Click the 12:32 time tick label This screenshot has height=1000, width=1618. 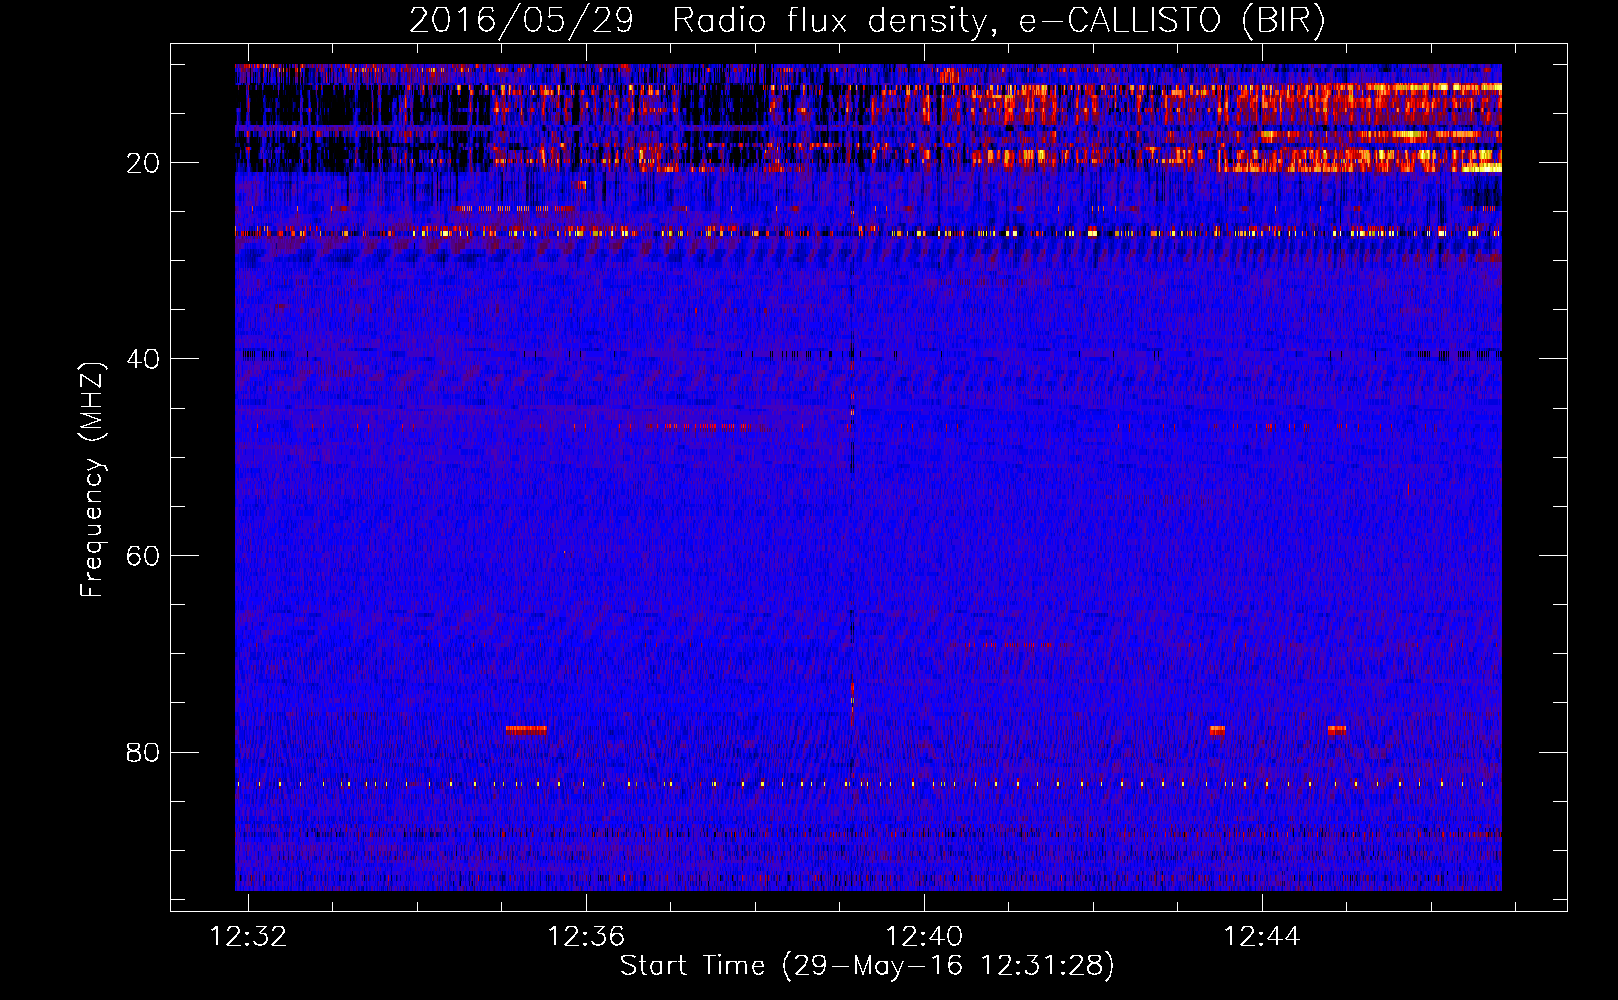coord(248,936)
